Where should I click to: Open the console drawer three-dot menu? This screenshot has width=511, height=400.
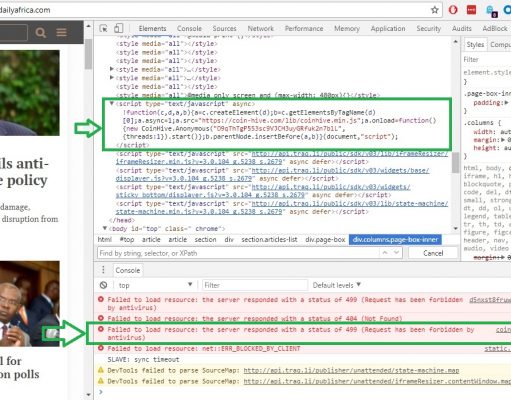pyautogui.click(x=103, y=270)
